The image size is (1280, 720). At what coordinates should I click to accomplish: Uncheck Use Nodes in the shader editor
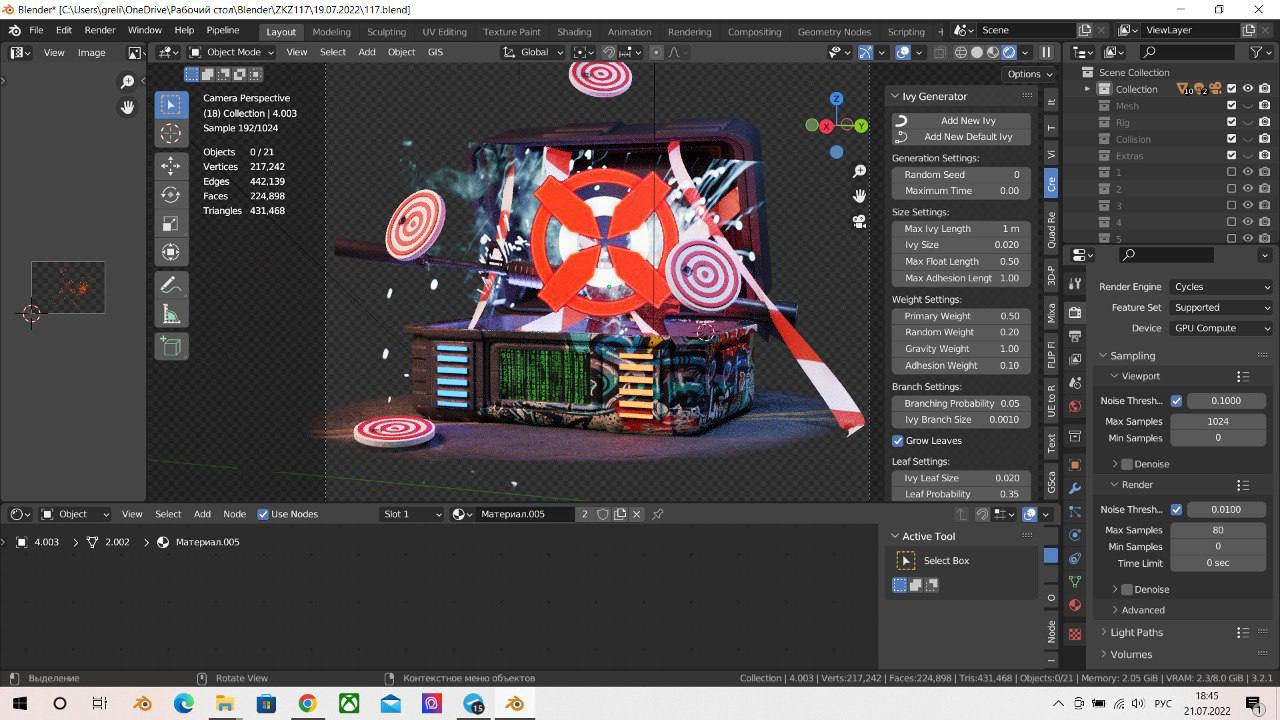(263, 514)
